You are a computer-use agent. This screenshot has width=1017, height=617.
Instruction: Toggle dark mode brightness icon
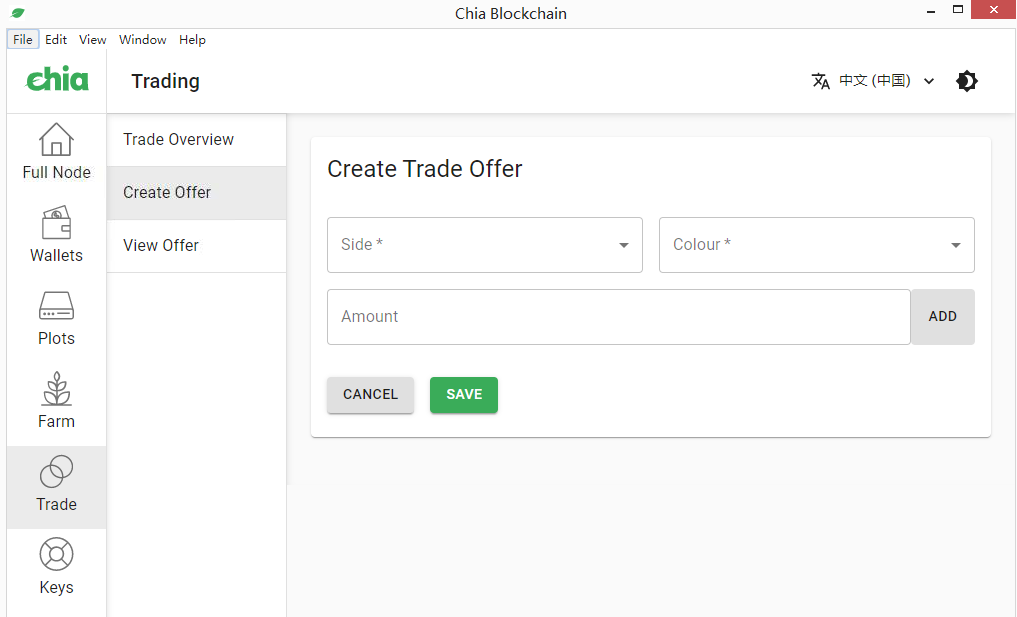coord(967,81)
